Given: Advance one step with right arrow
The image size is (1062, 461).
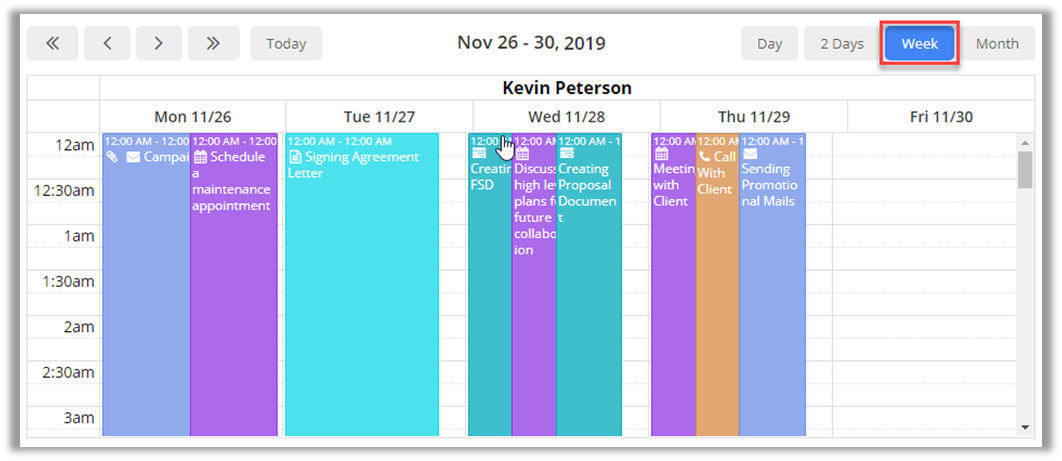Looking at the screenshot, I should [158, 43].
